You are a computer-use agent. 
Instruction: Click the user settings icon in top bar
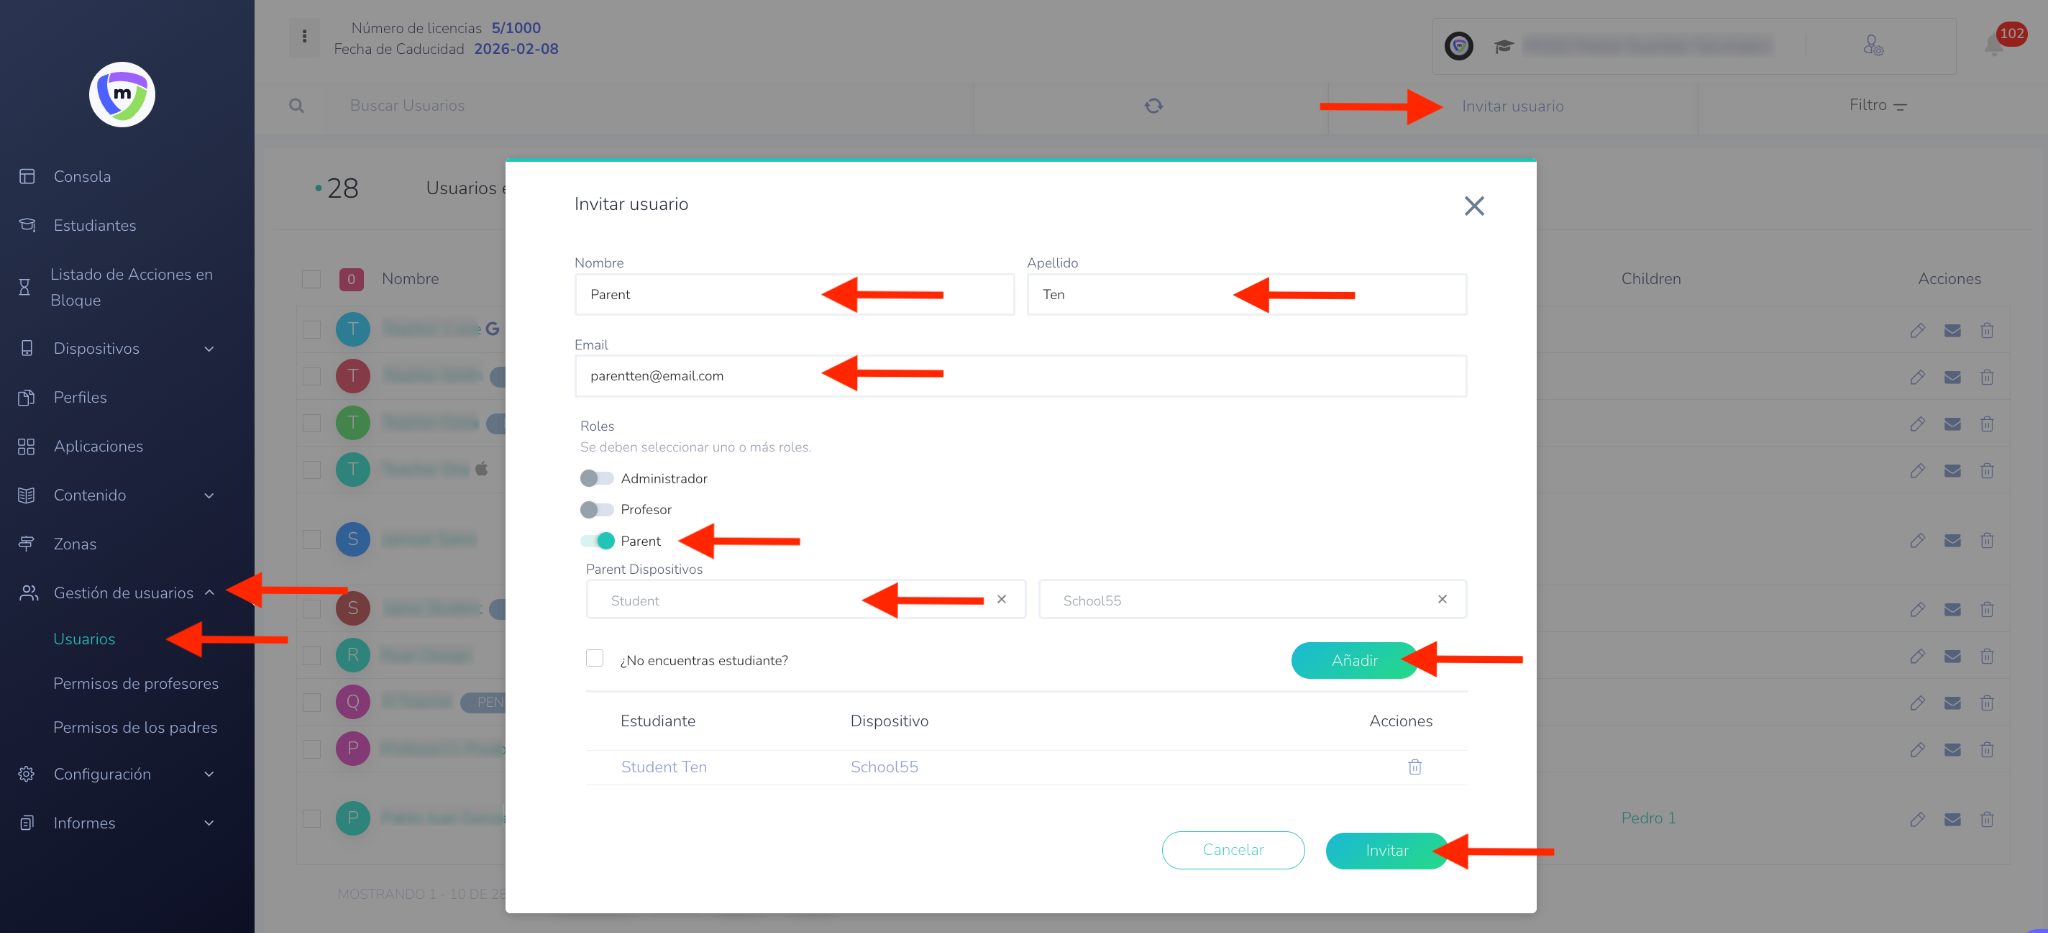click(x=1873, y=46)
